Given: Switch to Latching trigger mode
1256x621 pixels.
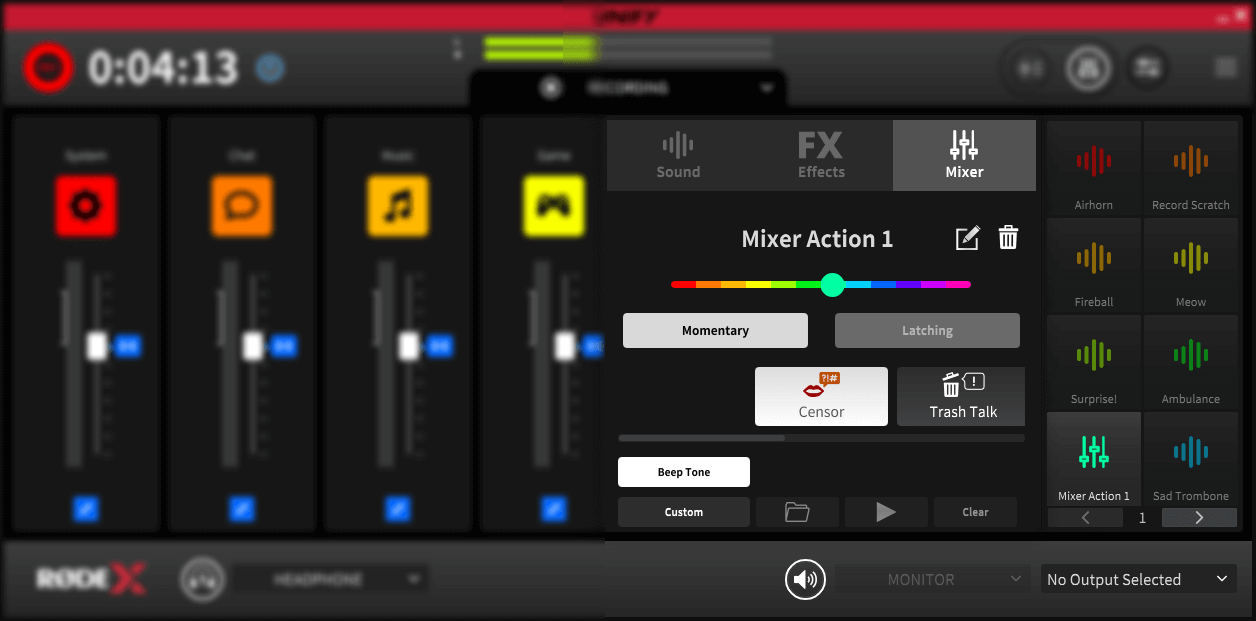Looking at the screenshot, I should (x=927, y=330).
